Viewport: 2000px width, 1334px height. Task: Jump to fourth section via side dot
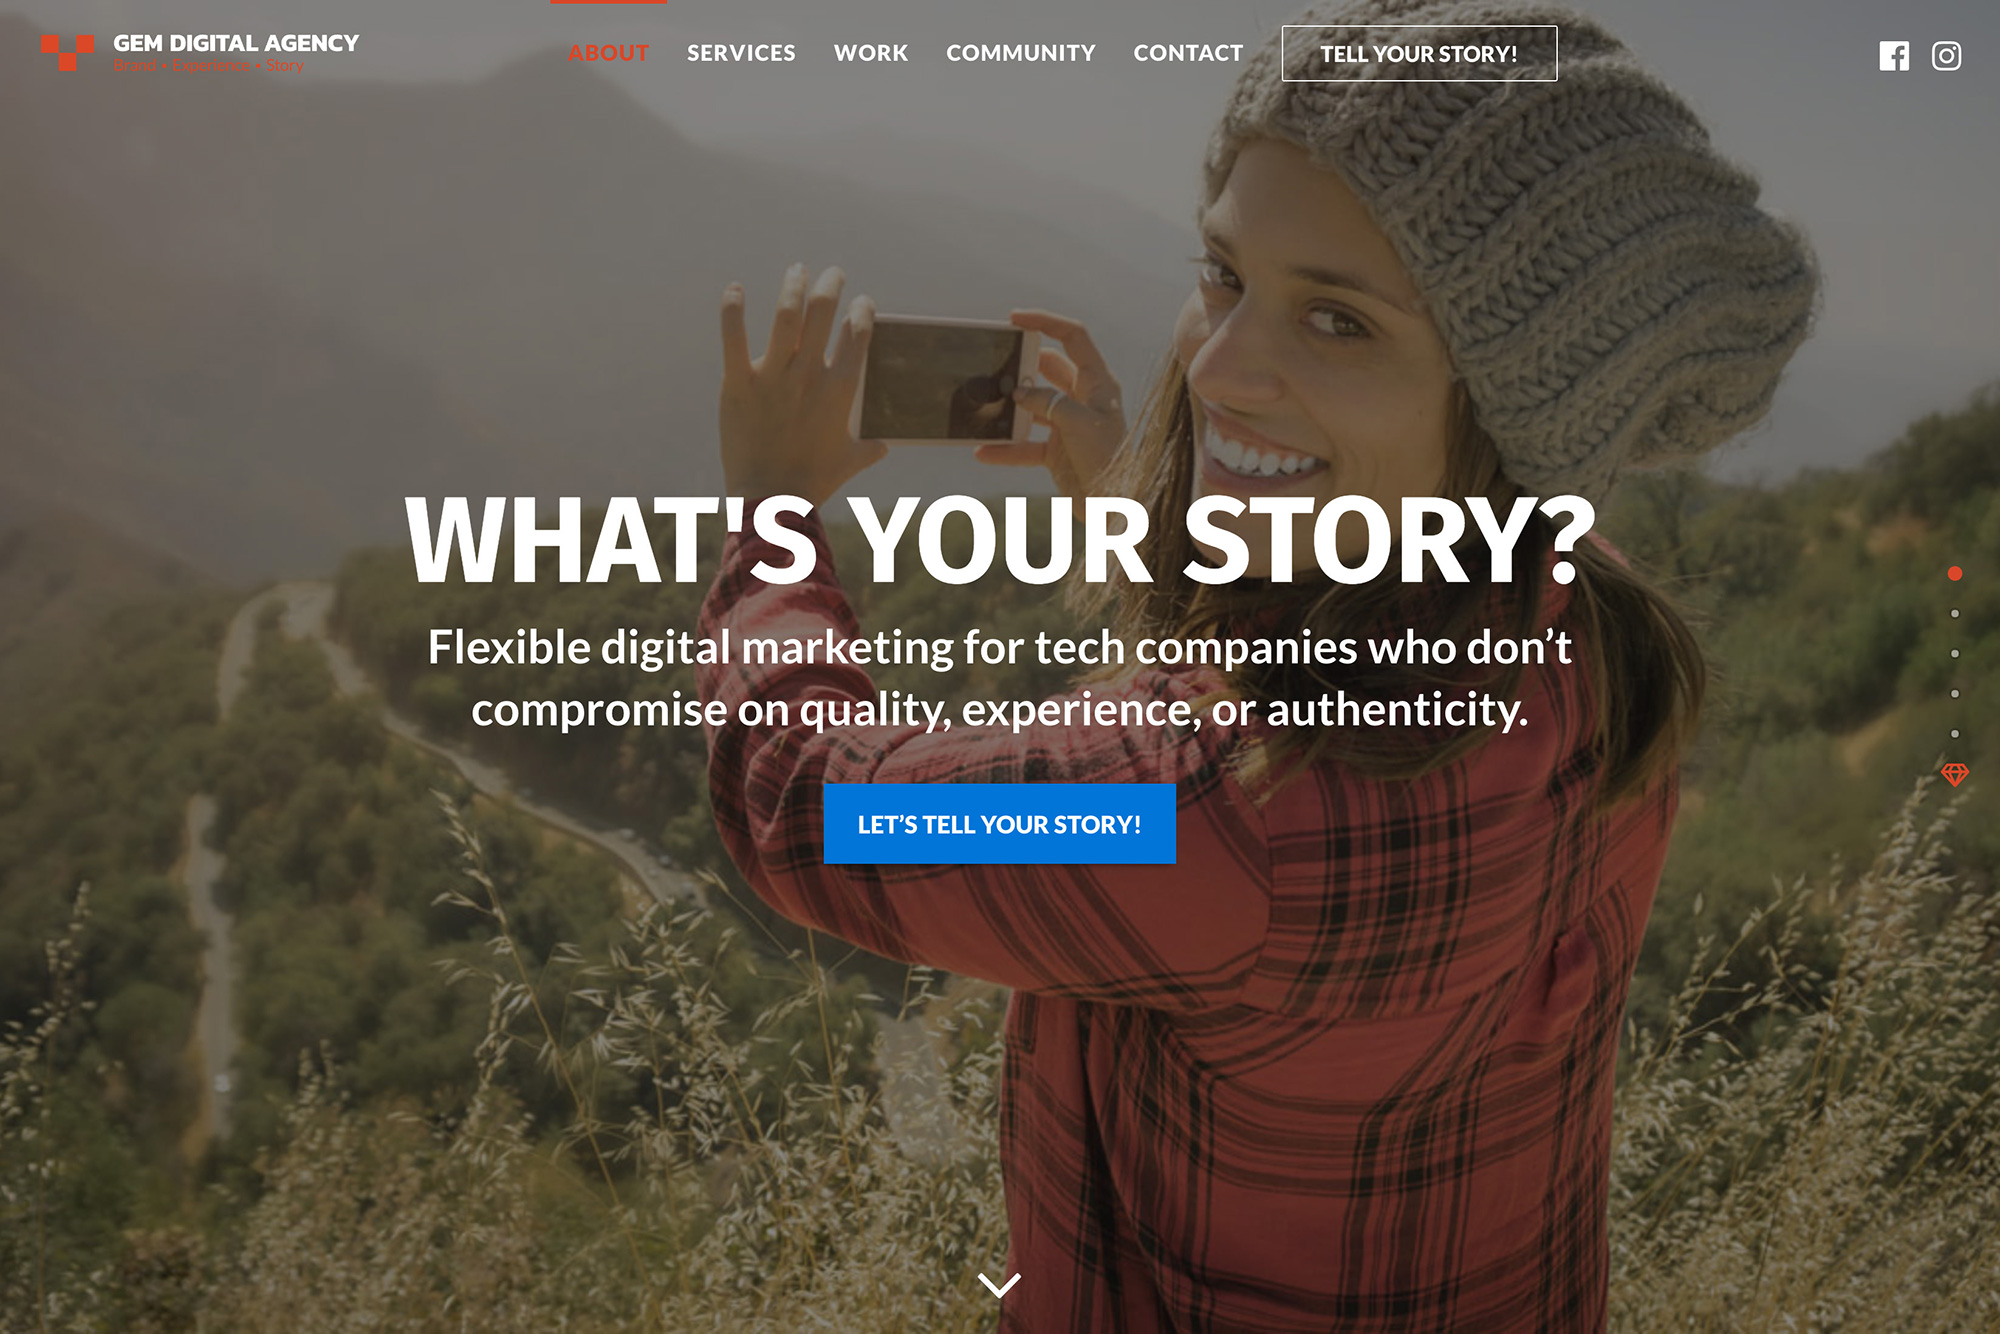point(1955,694)
